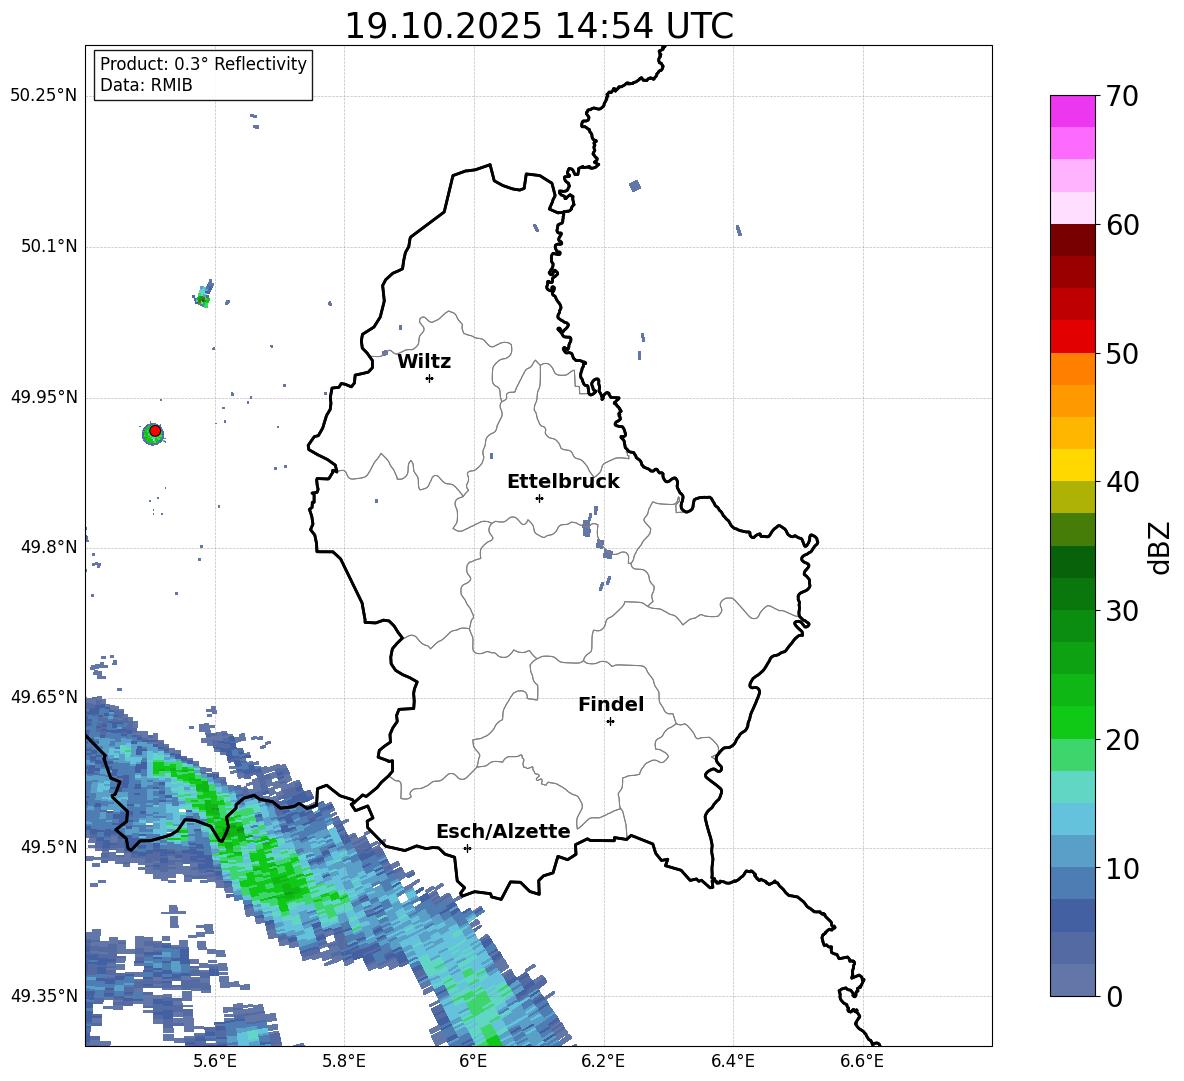Click the 70 value on the colorbar
The image size is (1184, 1081).
(x=1122, y=97)
